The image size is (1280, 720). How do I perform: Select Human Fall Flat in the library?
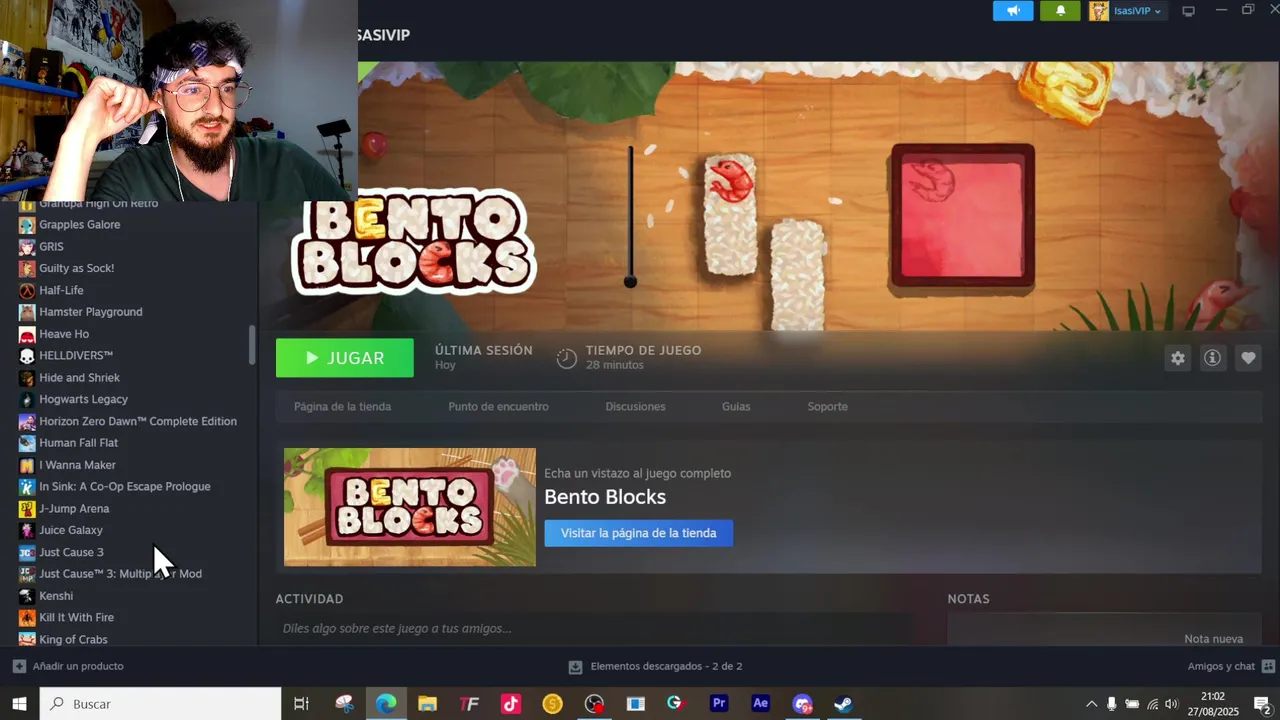pyautogui.click(x=78, y=442)
